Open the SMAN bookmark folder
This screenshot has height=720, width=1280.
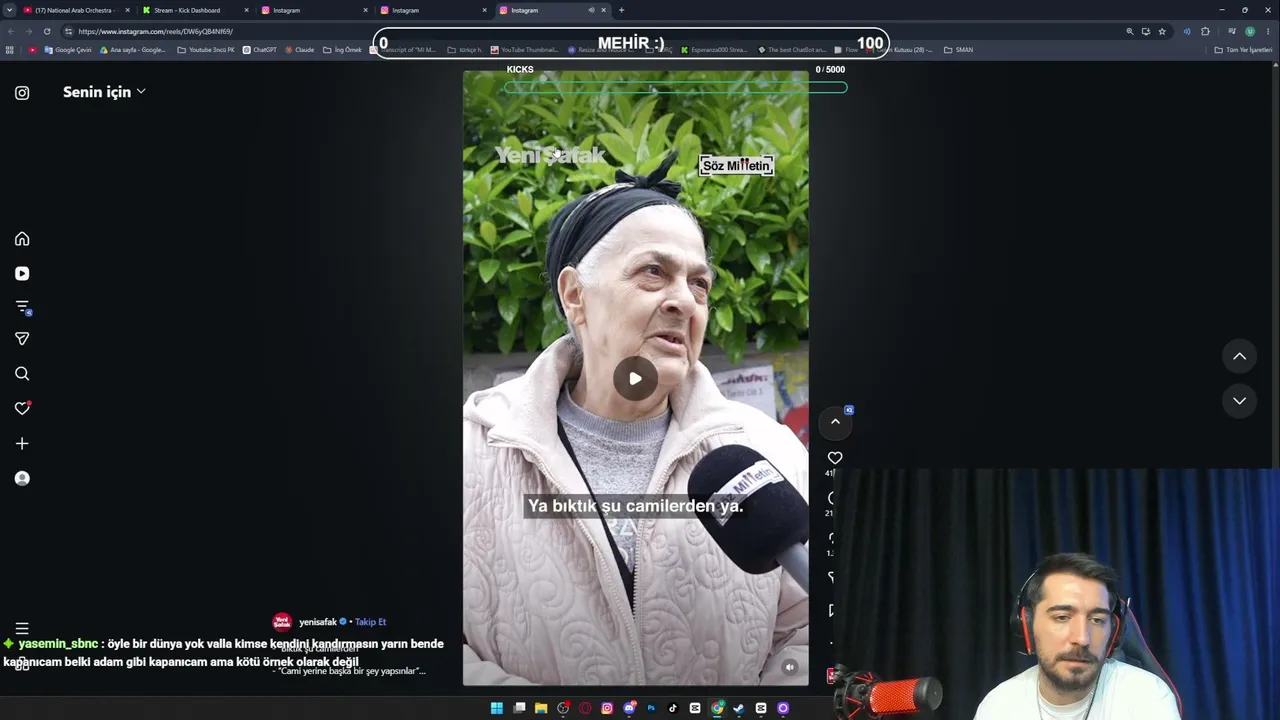(x=958, y=49)
